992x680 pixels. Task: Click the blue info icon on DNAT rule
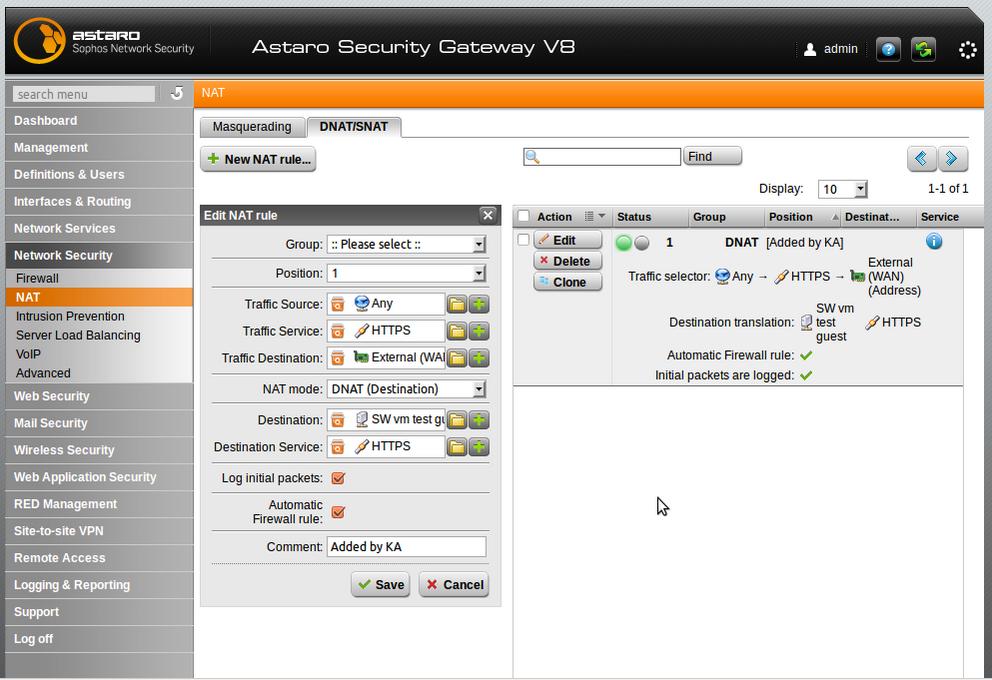tap(934, 241)
